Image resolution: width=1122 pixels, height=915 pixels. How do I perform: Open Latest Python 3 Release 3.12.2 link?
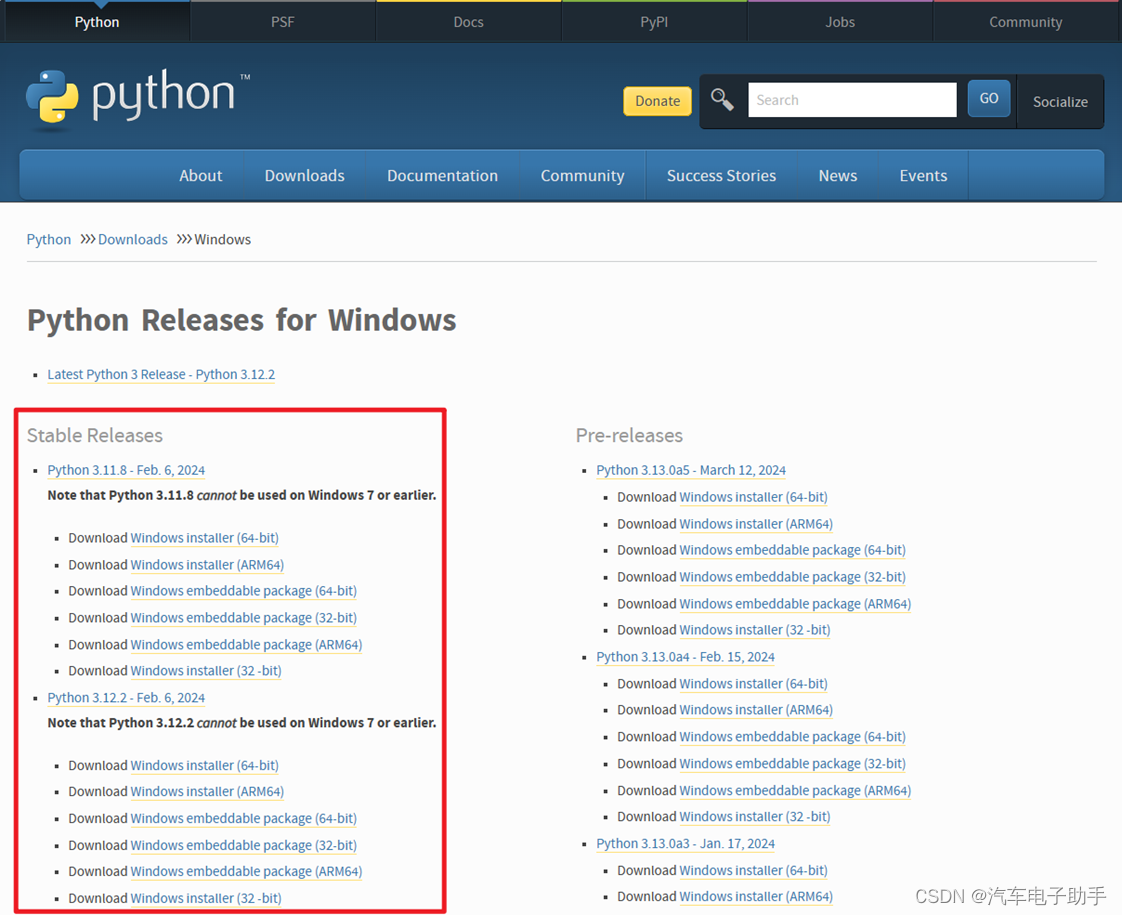tap(161, 374)
